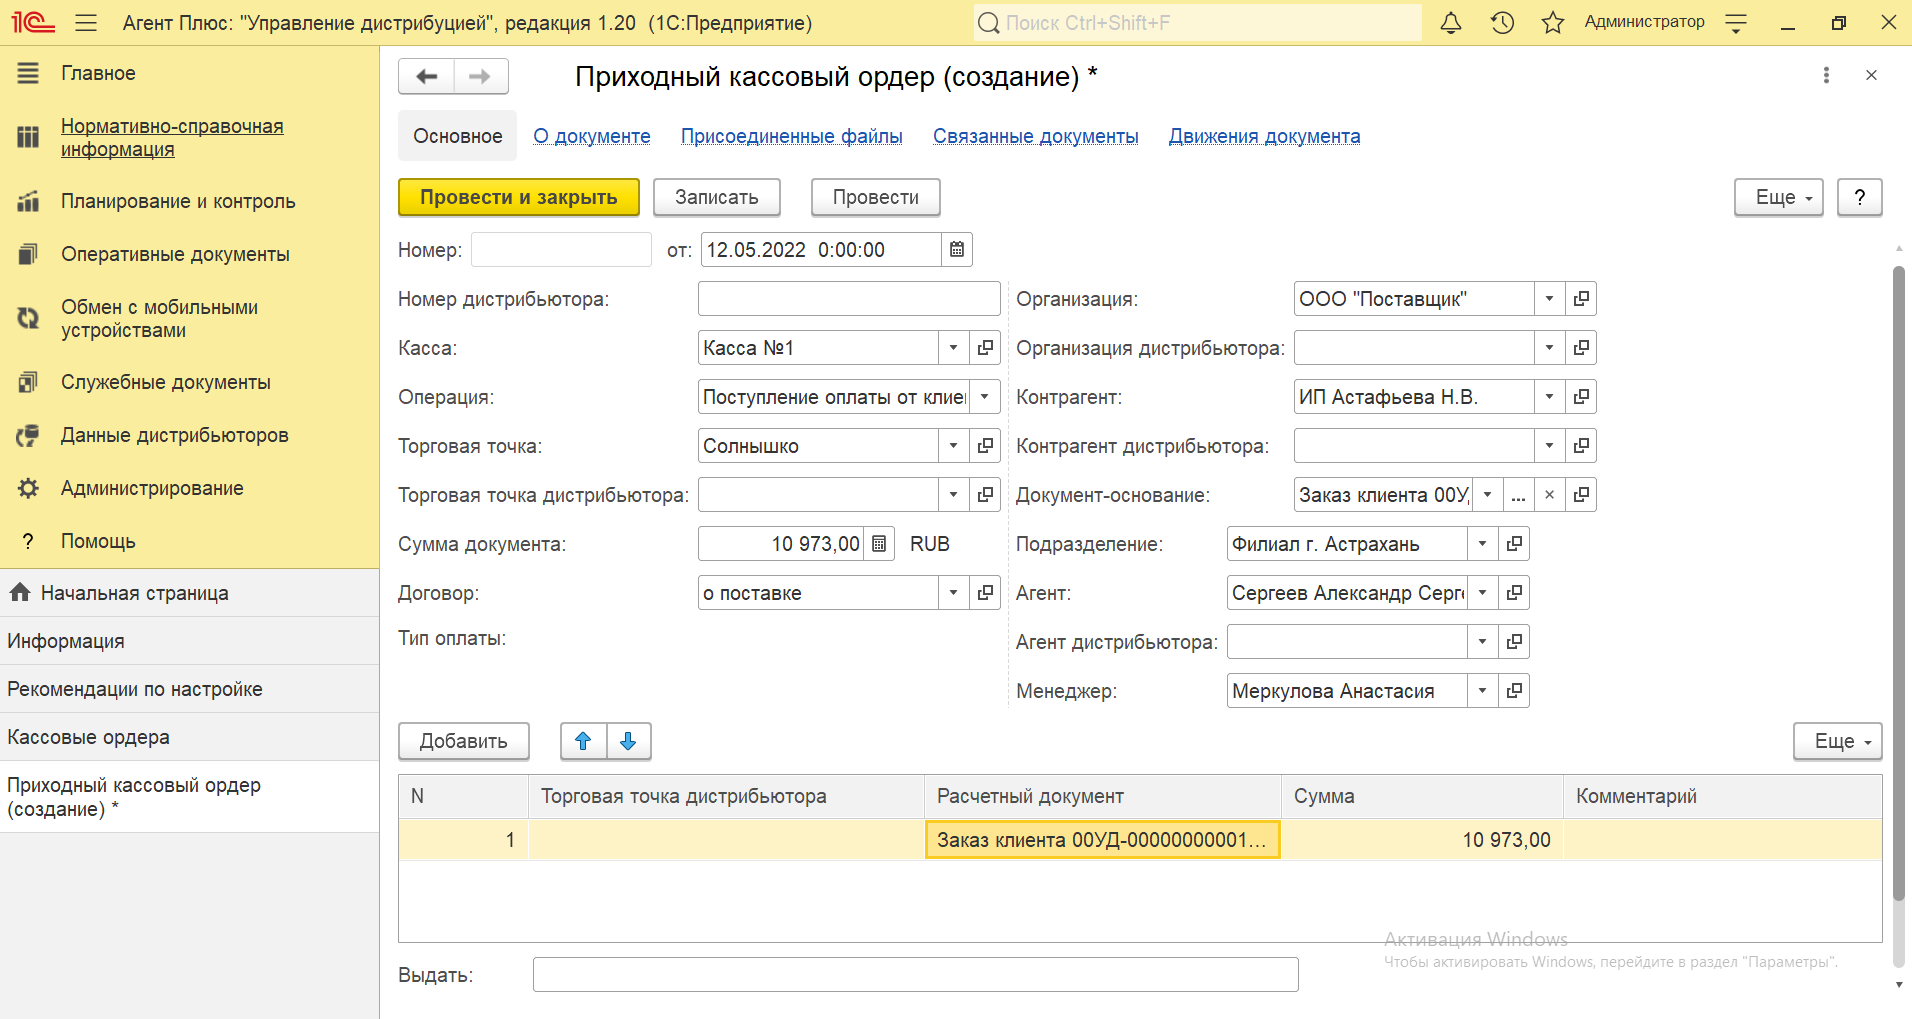Expand Подразделение dropdown
Screen dimensions: 1912x1019
pos(1482,544)
